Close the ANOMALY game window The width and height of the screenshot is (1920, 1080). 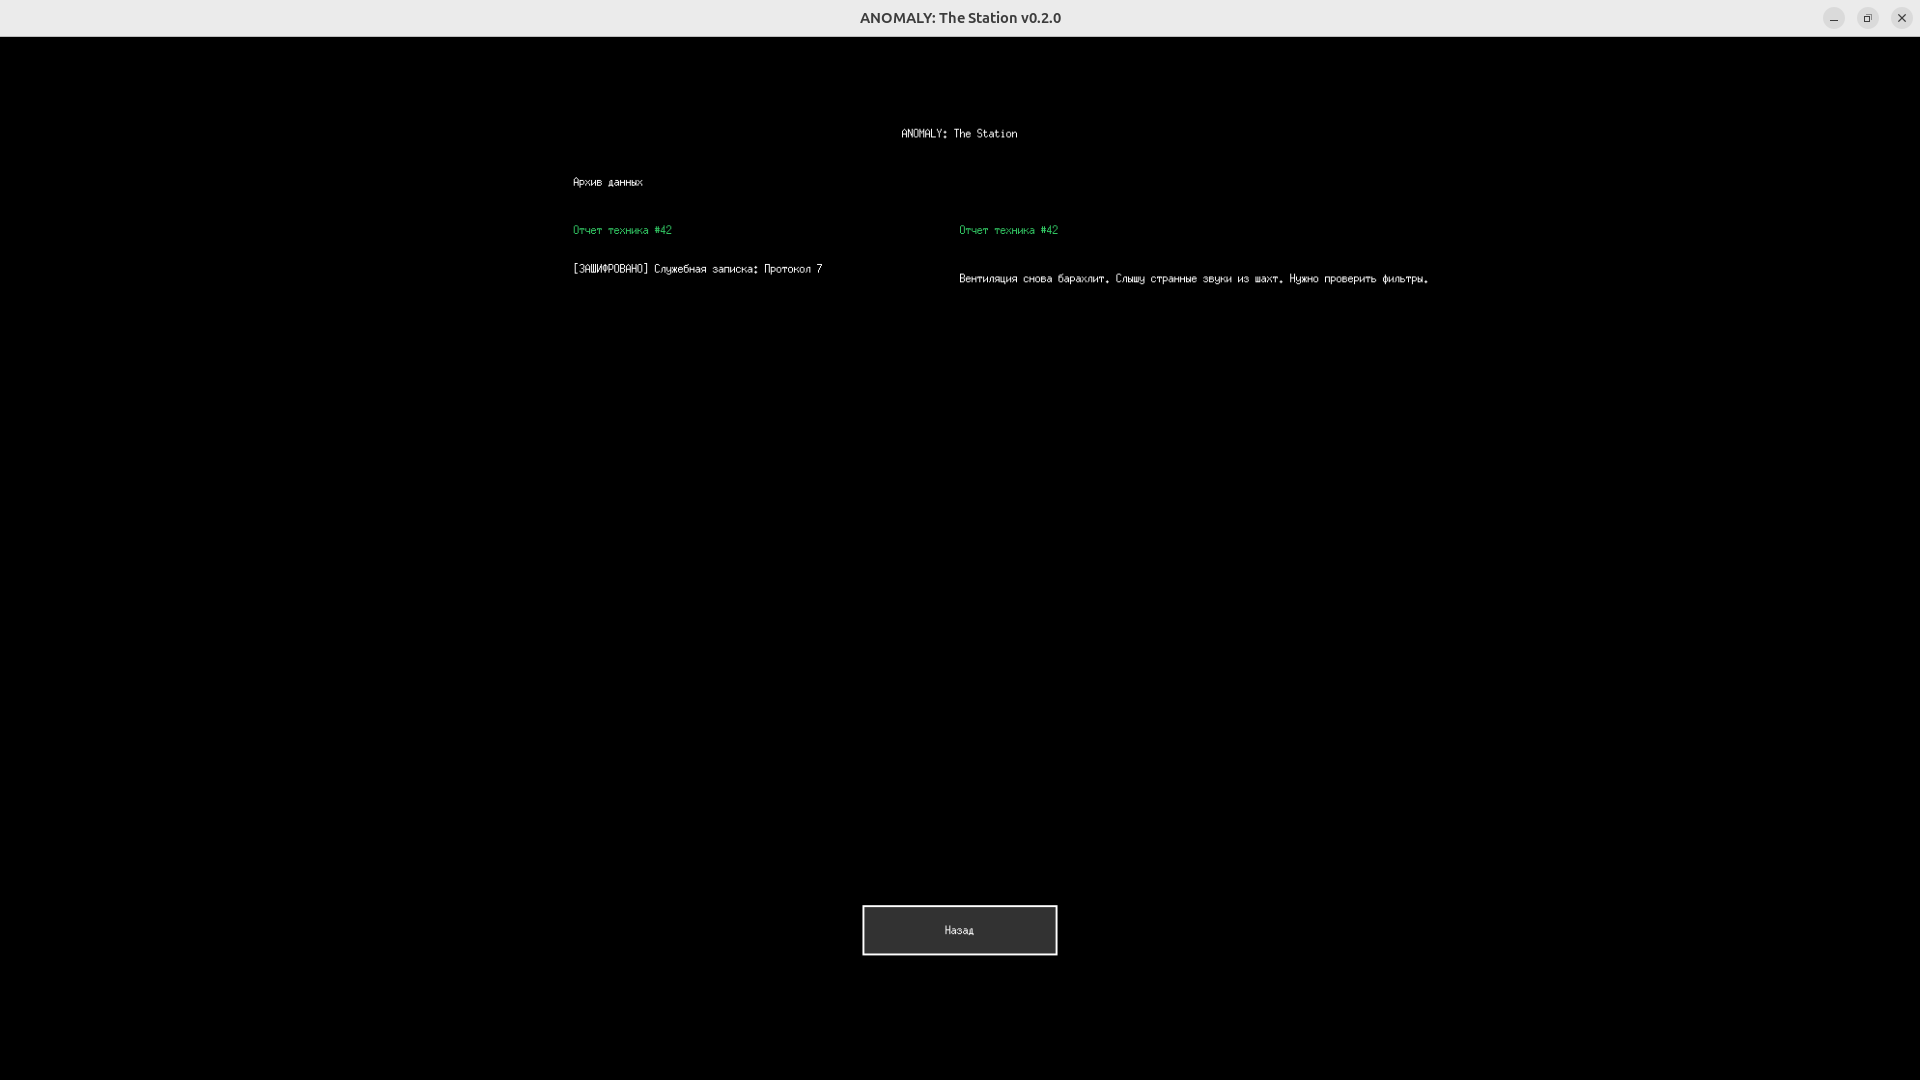[1901, 18]
